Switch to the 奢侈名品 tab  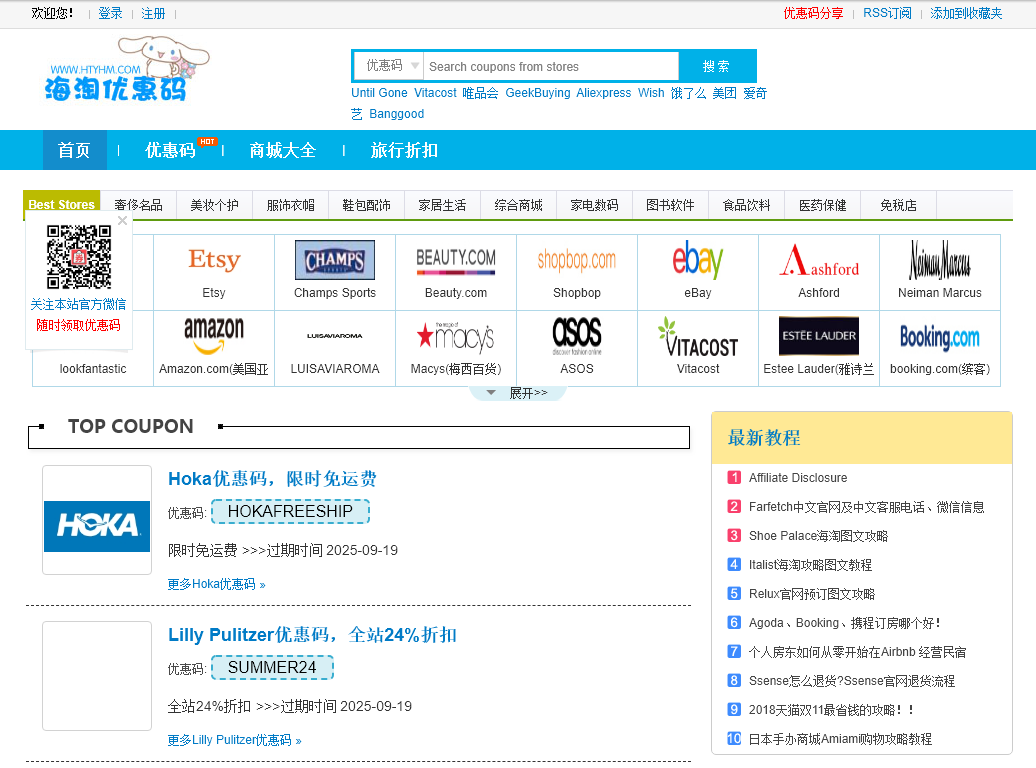(138, 205)
